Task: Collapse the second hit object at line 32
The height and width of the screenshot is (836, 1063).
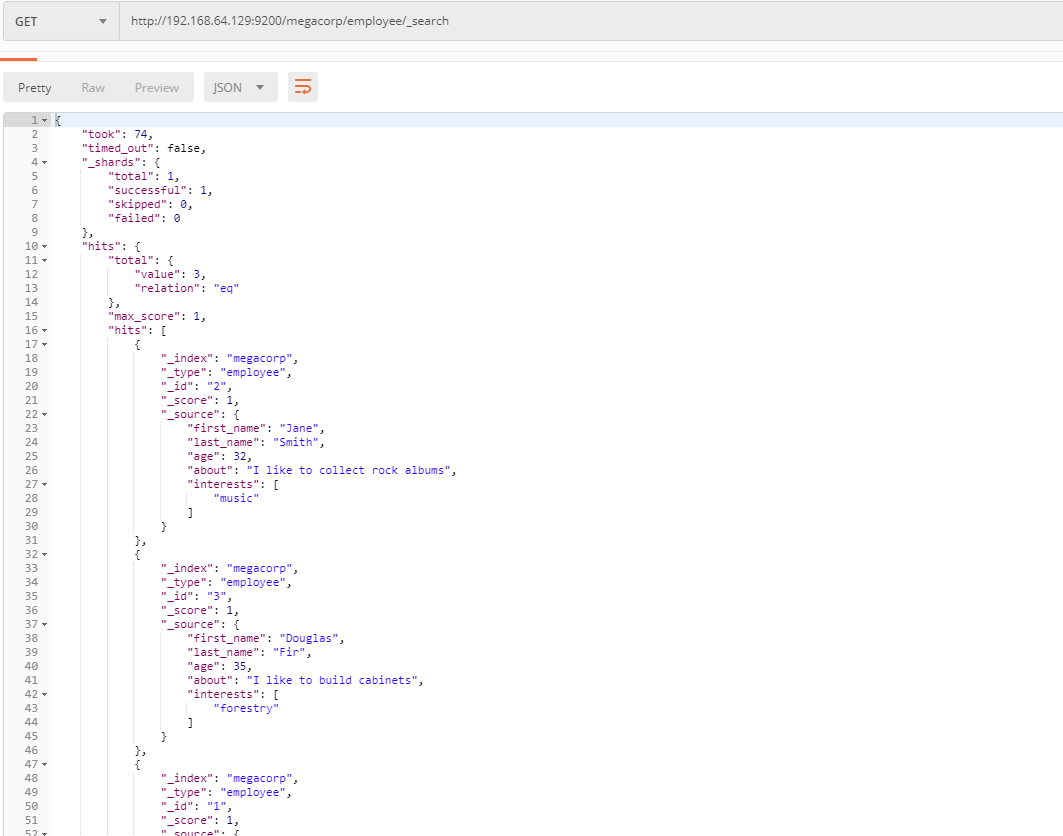Action: [45, 555]
